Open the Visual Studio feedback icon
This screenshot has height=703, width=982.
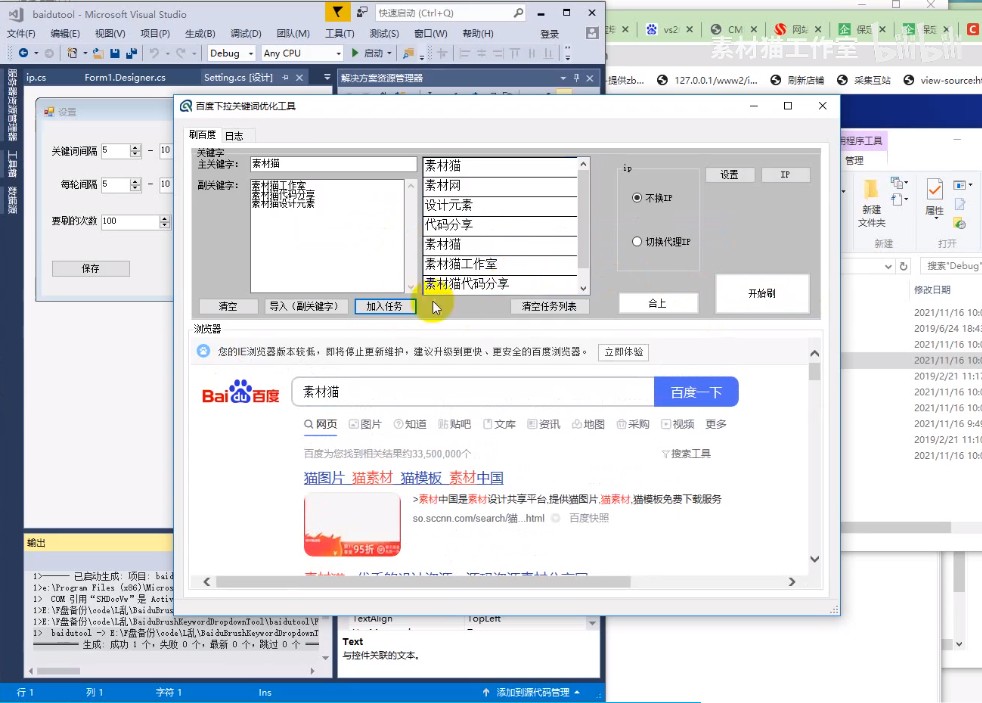tap(362, 13)
